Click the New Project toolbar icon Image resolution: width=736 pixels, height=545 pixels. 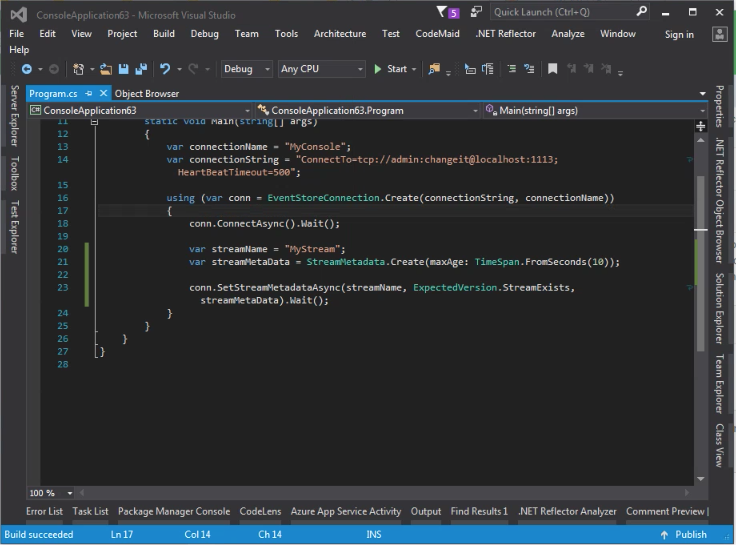coord(78,69)
